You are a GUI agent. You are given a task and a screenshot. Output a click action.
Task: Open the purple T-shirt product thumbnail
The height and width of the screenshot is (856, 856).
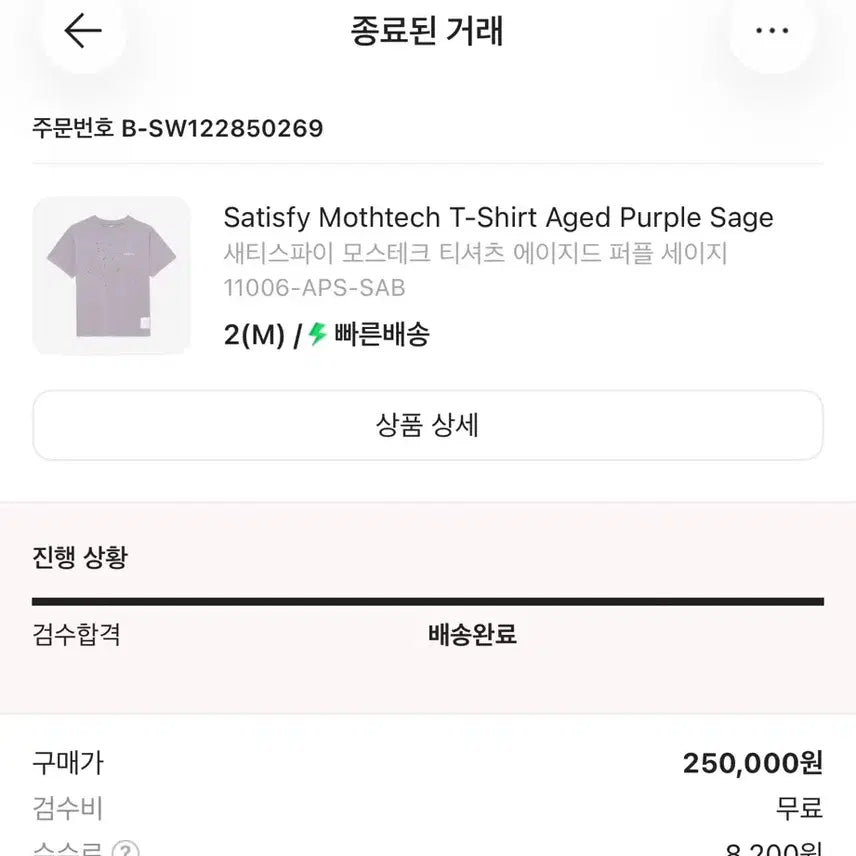click(111, 276)
